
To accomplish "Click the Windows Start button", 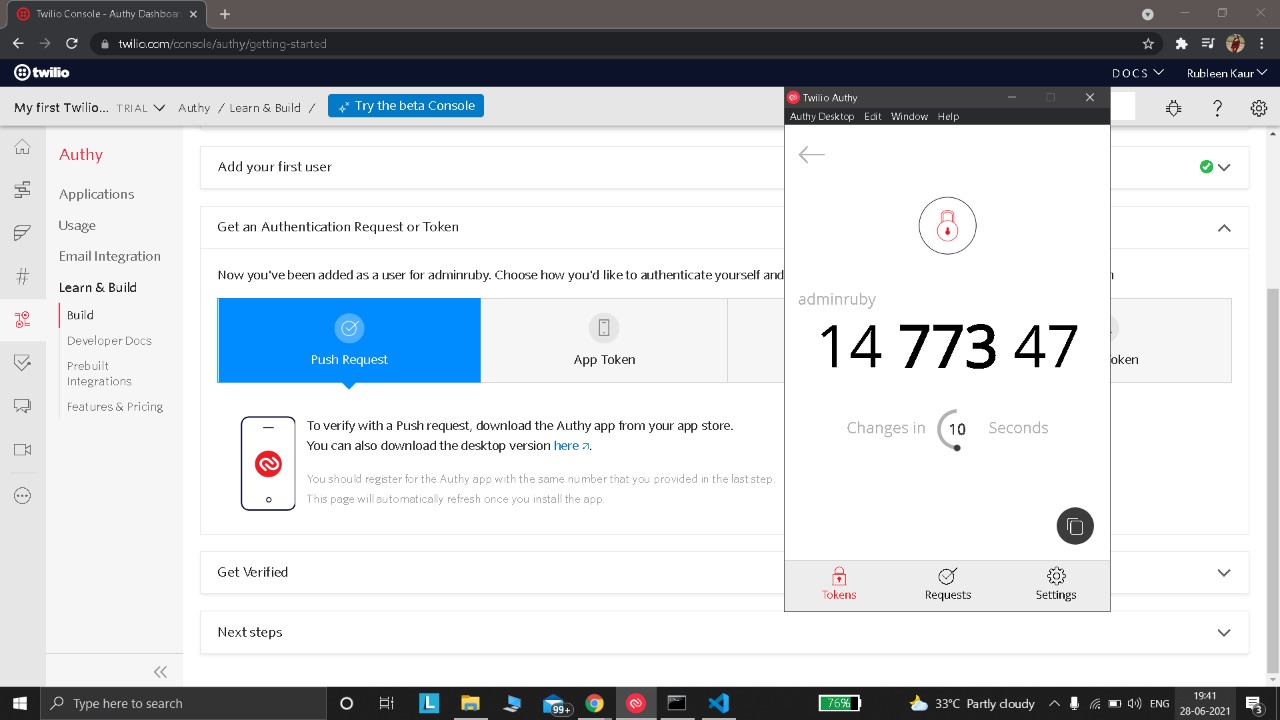I will [20, 703].
